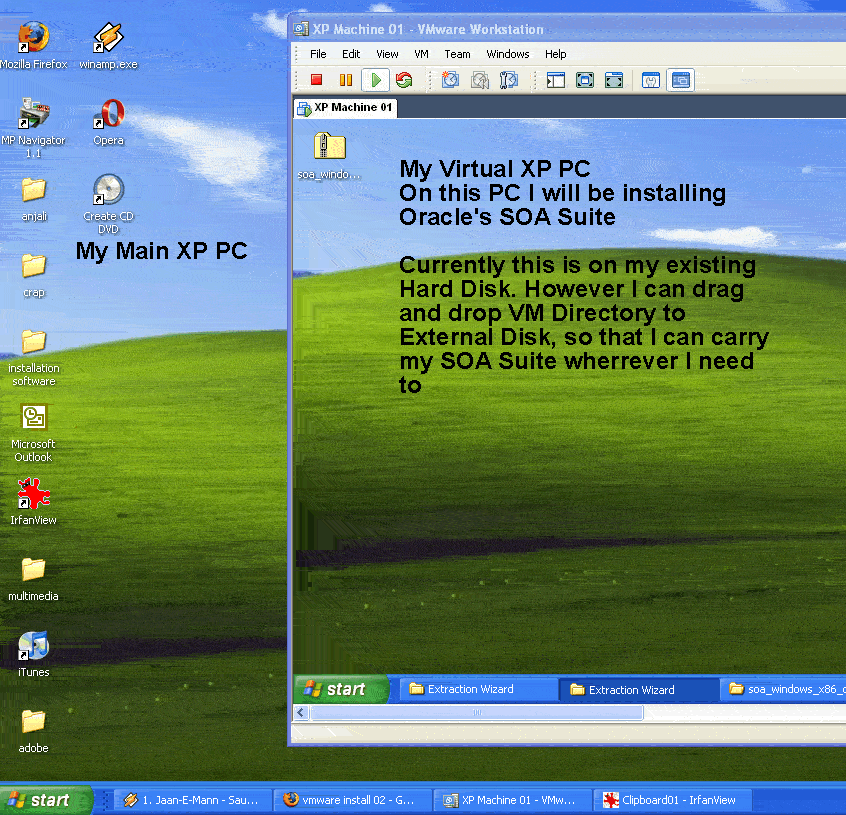Open the File menu in VMware
Viewport: 846px width, 815px height.
[318, 54]
